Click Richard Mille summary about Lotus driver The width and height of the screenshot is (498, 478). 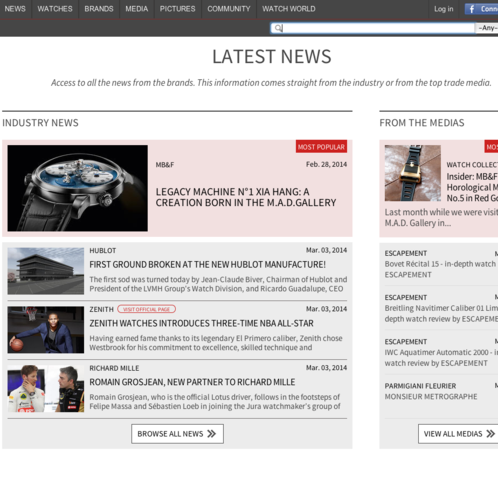(215, 402)
